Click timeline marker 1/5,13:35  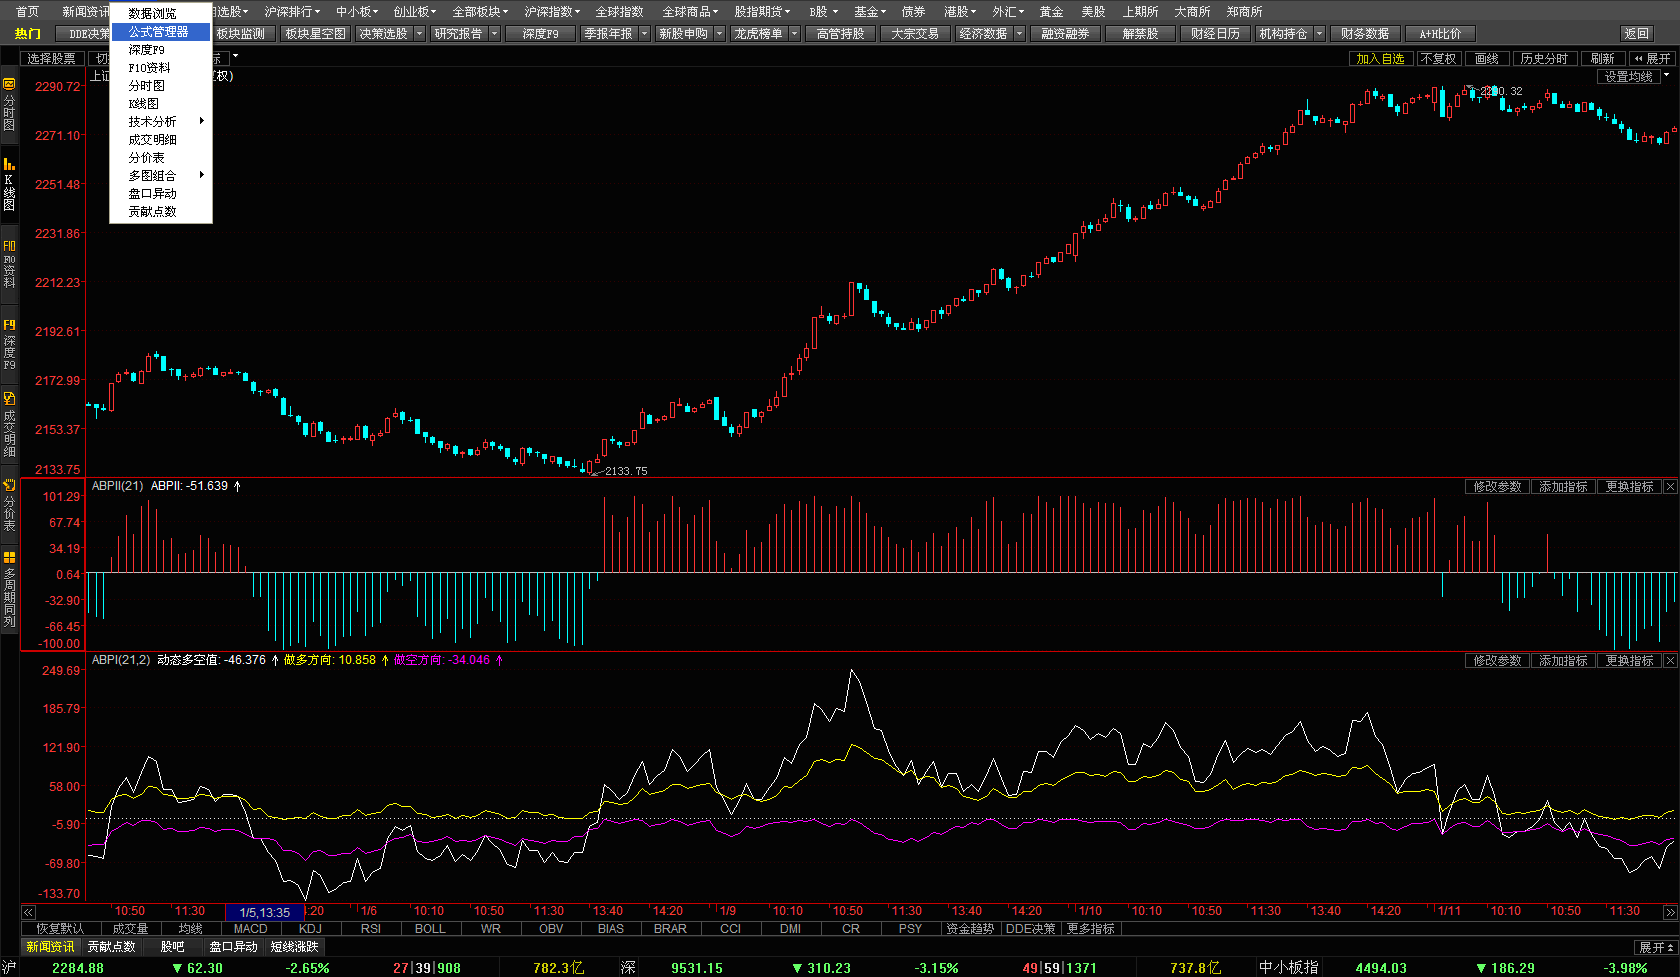tap(265, 912)
